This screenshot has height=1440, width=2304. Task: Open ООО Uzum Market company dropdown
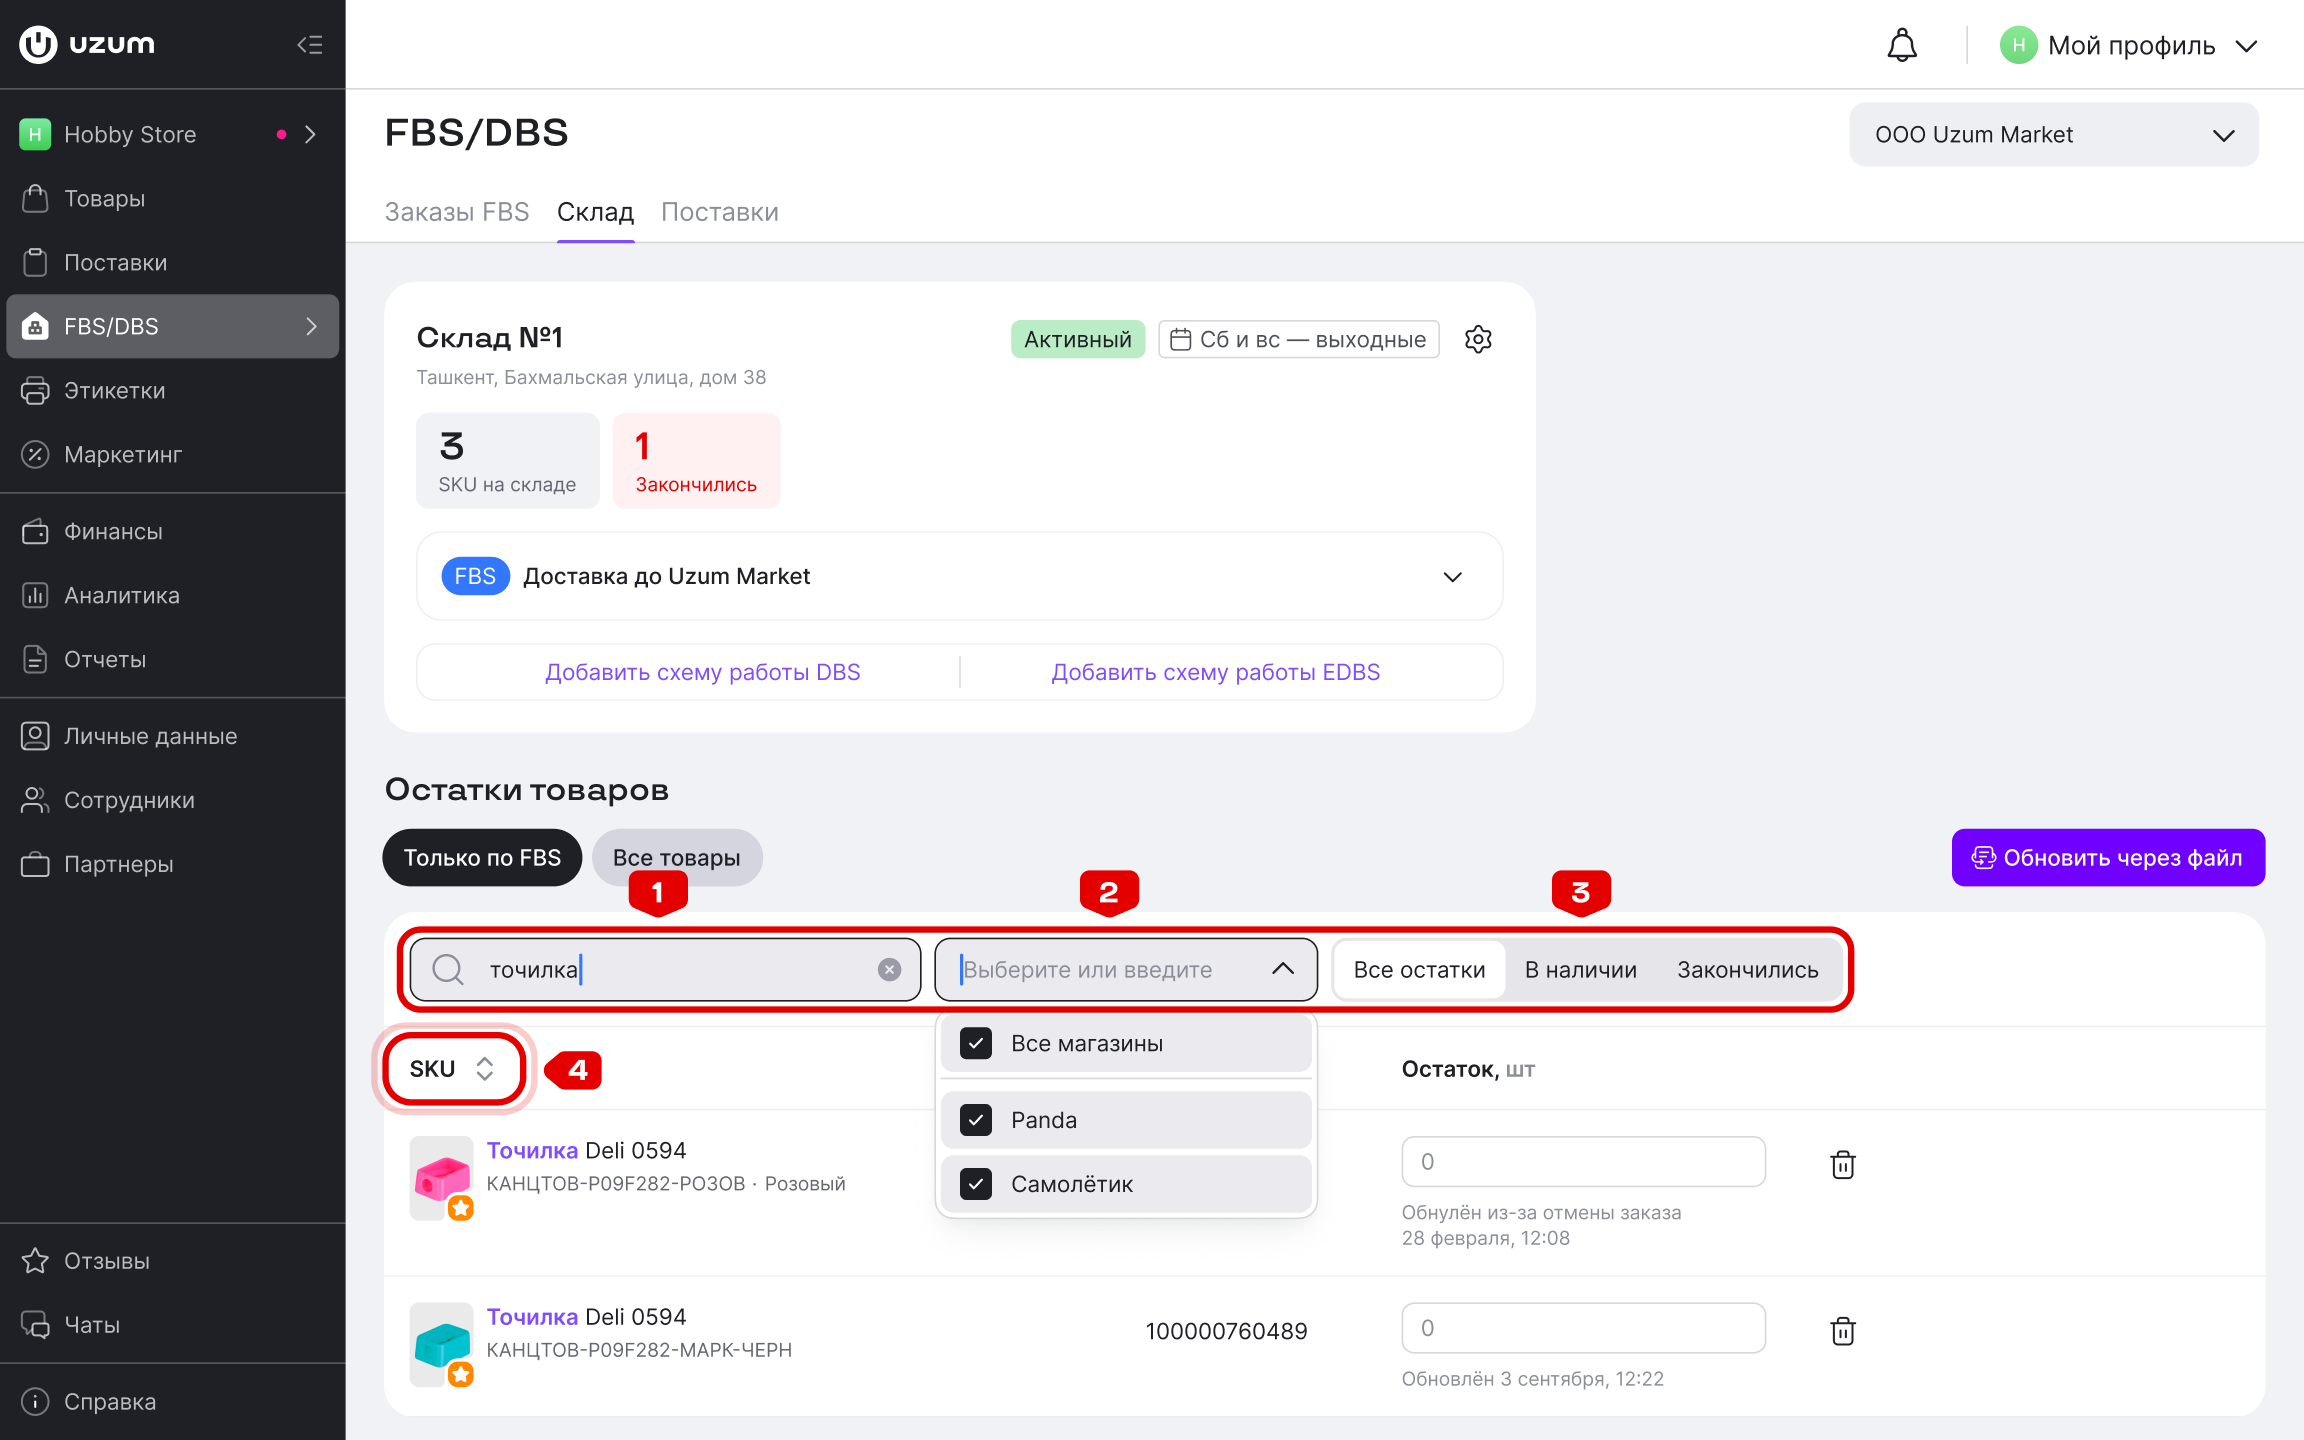[2054, 134]
